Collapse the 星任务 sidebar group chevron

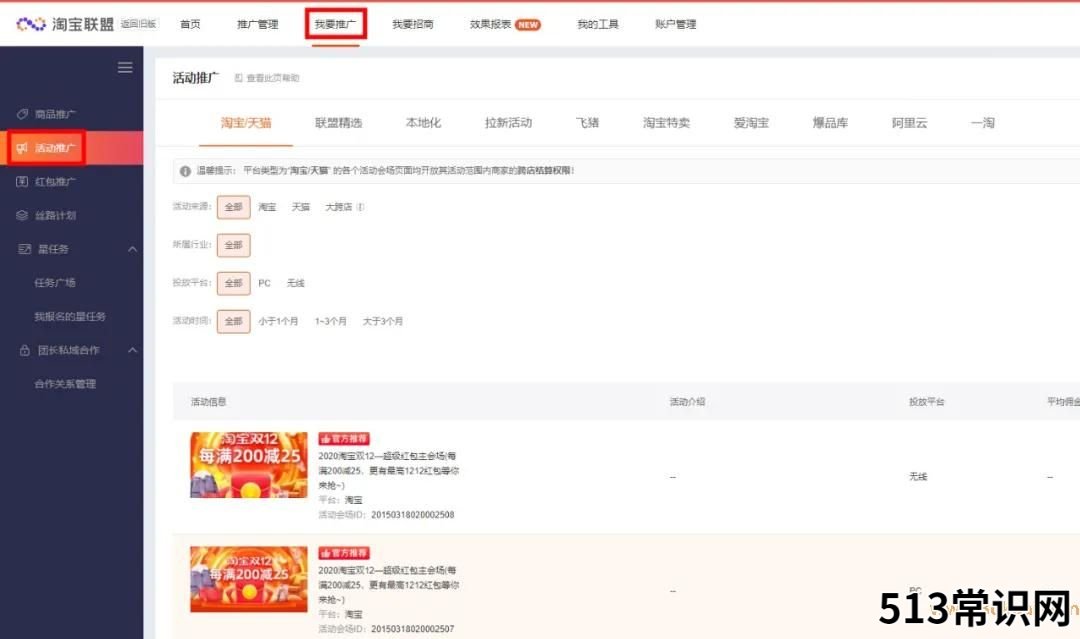133,249
